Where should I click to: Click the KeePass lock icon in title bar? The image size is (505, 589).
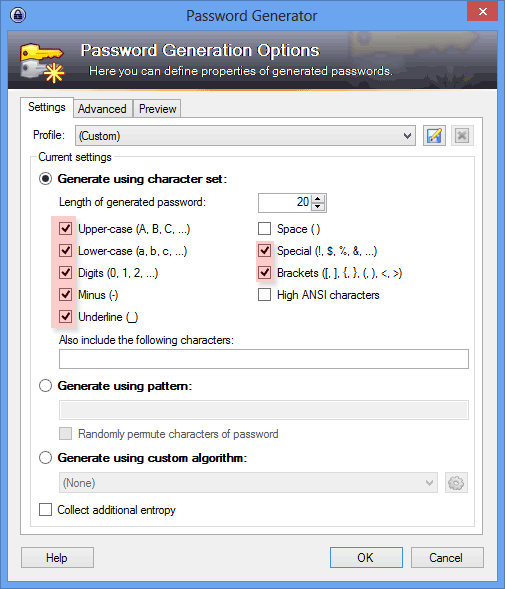(x=18, y=15)
